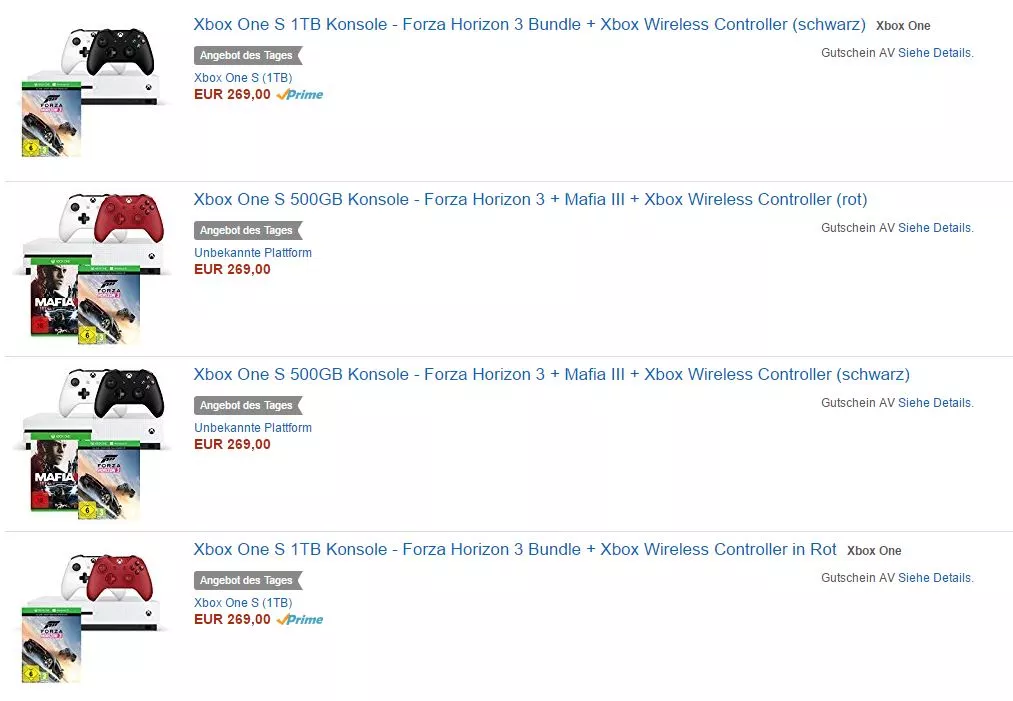The width and height of the screenshot is (1013, 701).
Task: Click product image of 1TB bundle with black controller
Action: 89,91
